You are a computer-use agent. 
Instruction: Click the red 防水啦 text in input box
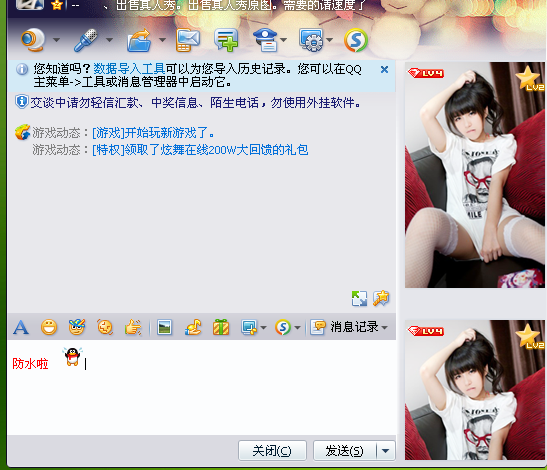pyautogui.click(x=30, y=364)
